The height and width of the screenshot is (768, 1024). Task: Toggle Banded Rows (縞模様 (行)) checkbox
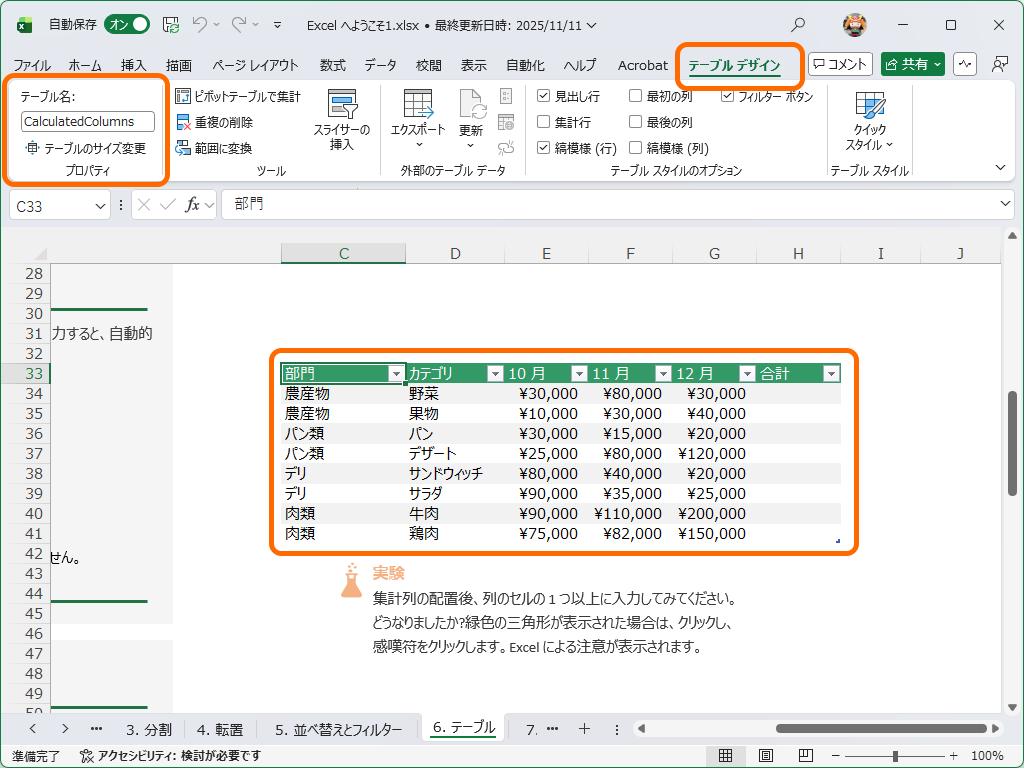coord(543,148)
